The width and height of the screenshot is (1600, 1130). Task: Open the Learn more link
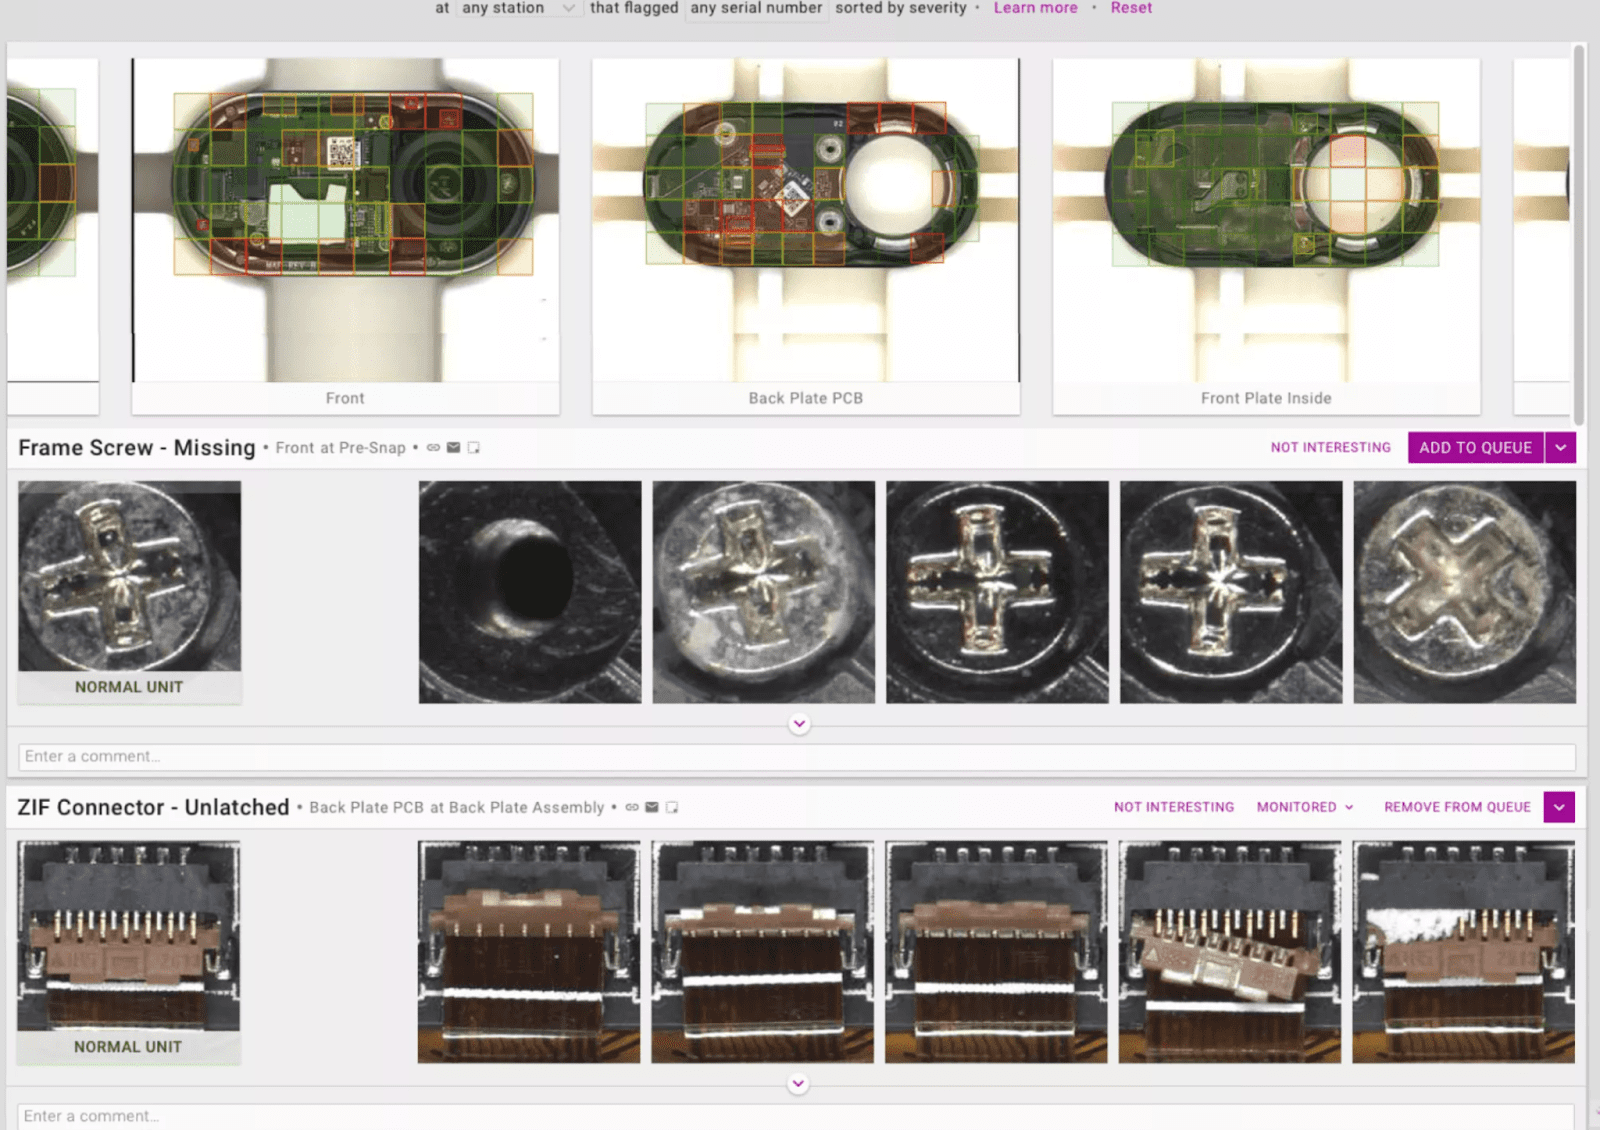click(1035, 8)
